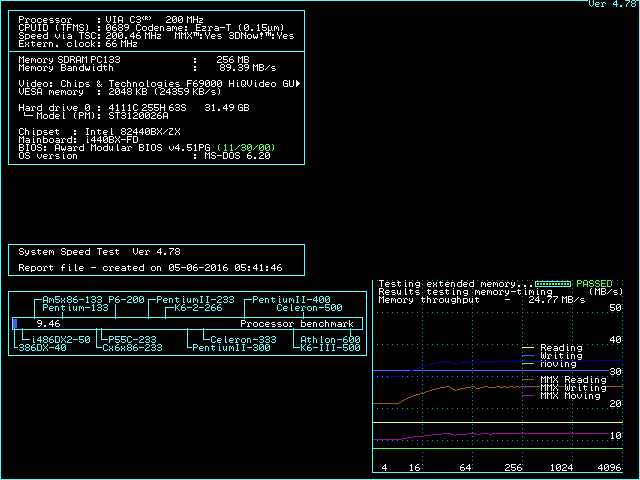Click the Chipset Intel 82440BX/ZX line
640x480 pixels.
[x=99, y=132]
